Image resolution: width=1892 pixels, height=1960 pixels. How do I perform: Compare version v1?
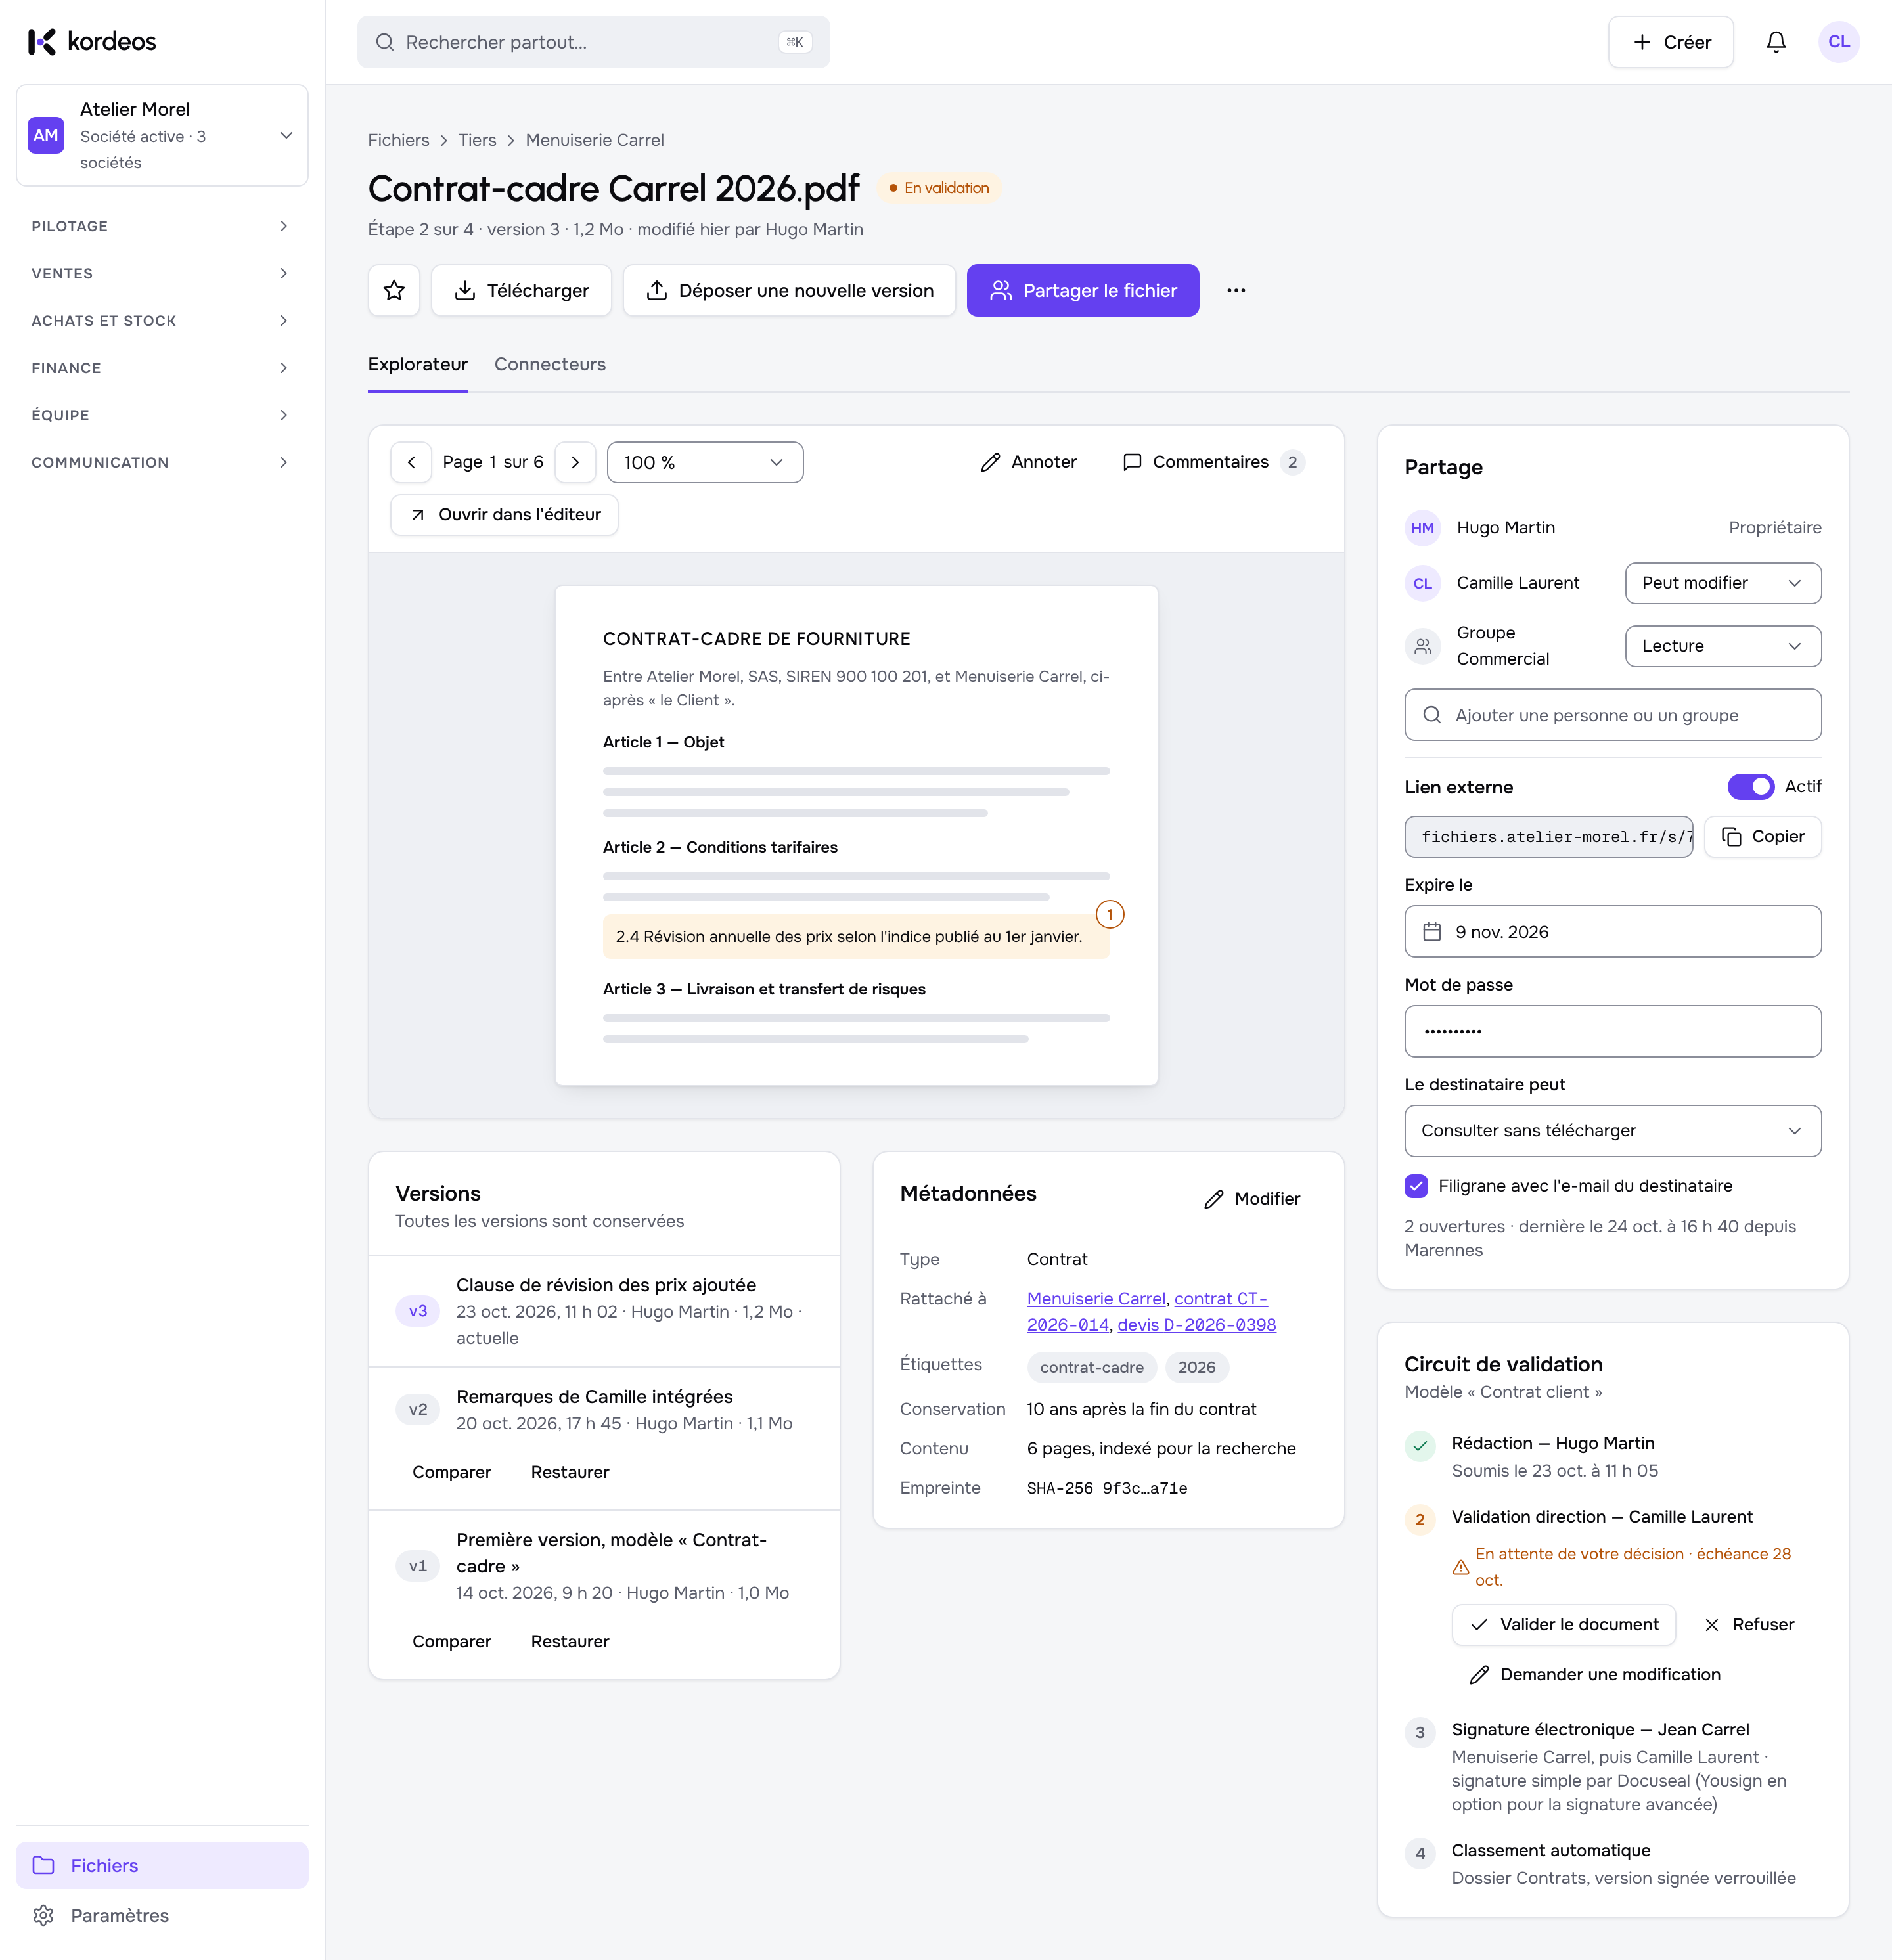pyautogui.click(x=451, y=1641)
